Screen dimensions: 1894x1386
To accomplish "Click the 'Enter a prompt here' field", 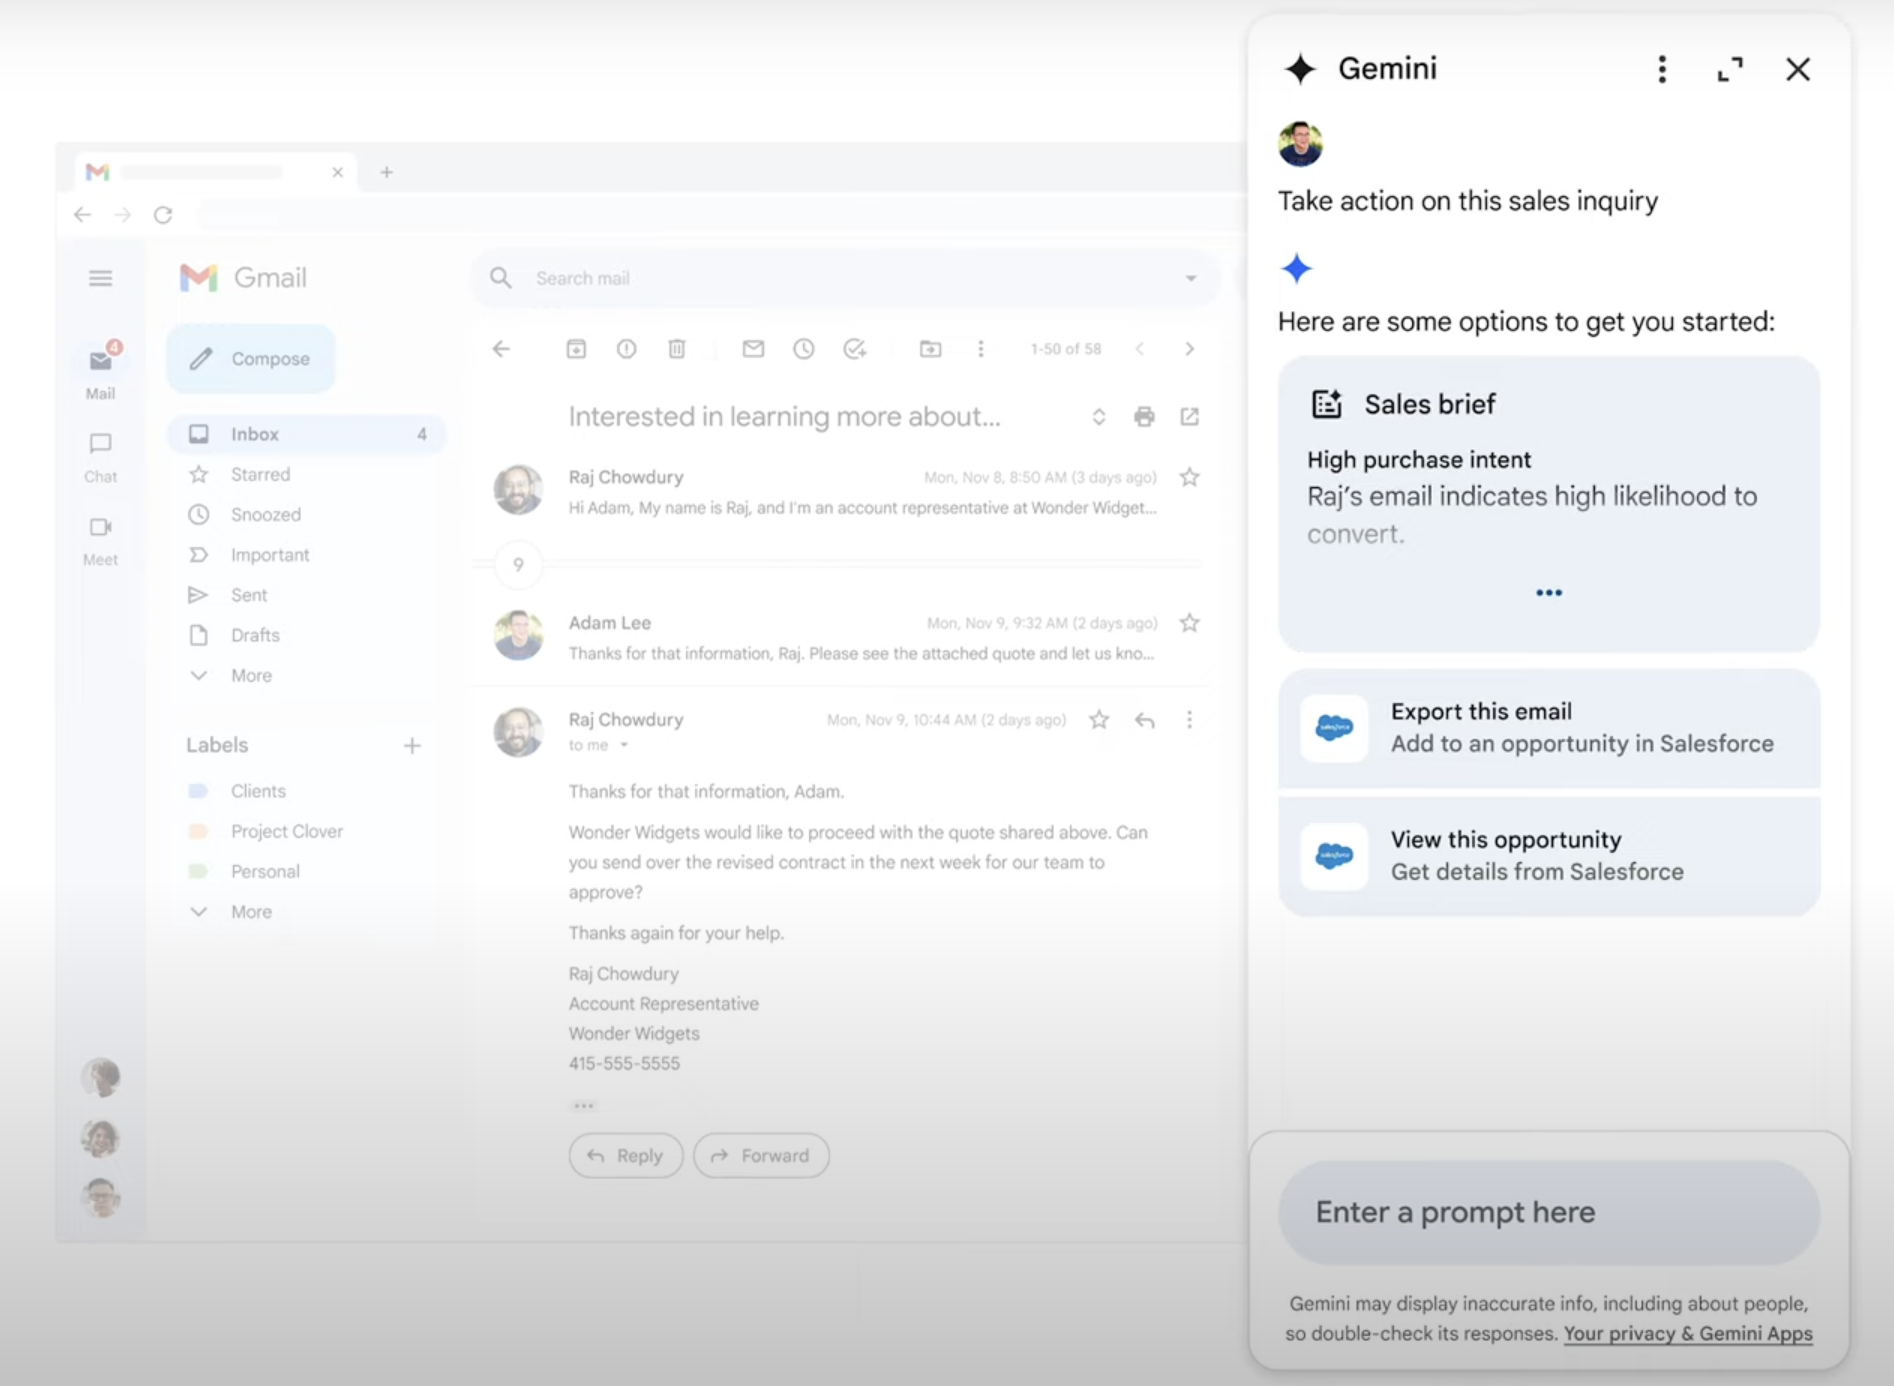I will pyautogui.click(x=1547, y=1212).
